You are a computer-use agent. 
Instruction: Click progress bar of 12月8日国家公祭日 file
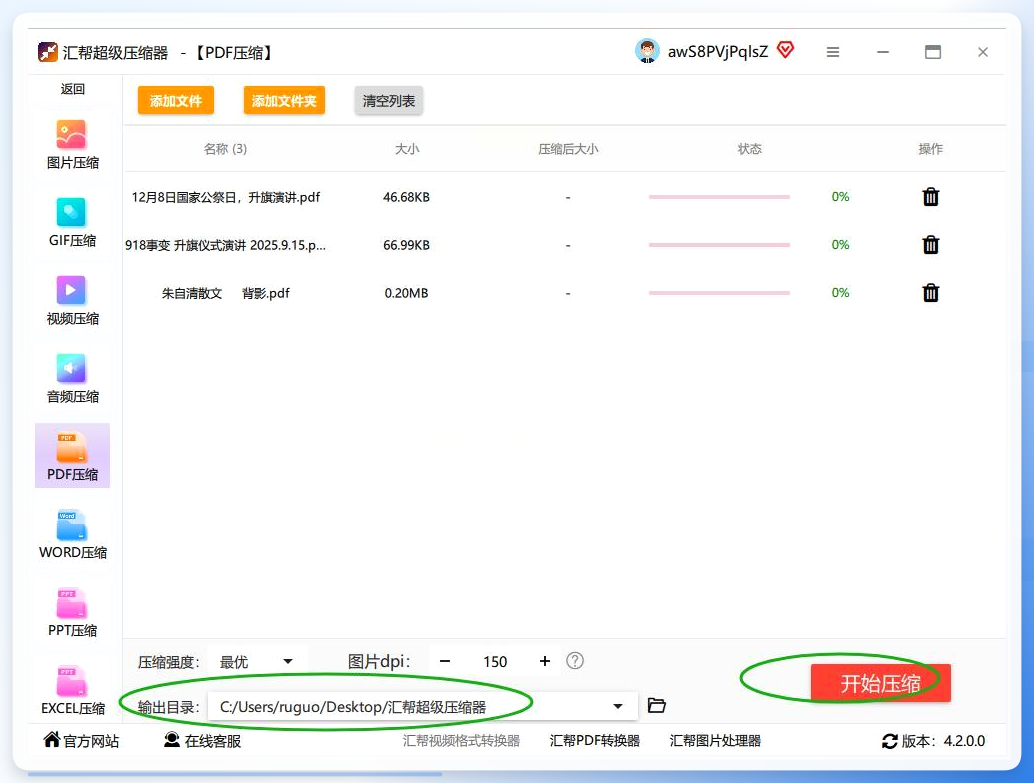(x=719, y=197)
